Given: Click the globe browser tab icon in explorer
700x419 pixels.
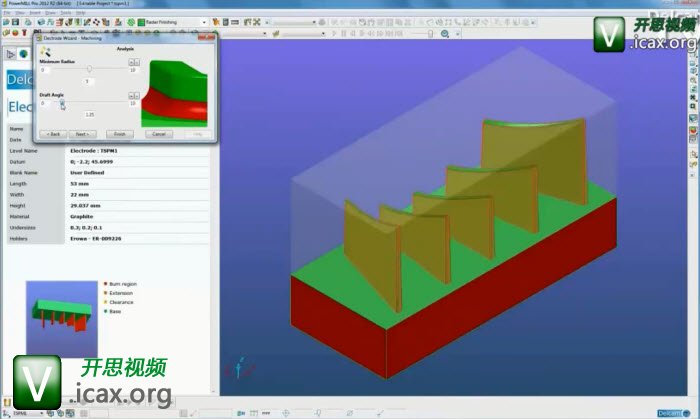Looking at the screenshot, I should [x=23, y=54].
